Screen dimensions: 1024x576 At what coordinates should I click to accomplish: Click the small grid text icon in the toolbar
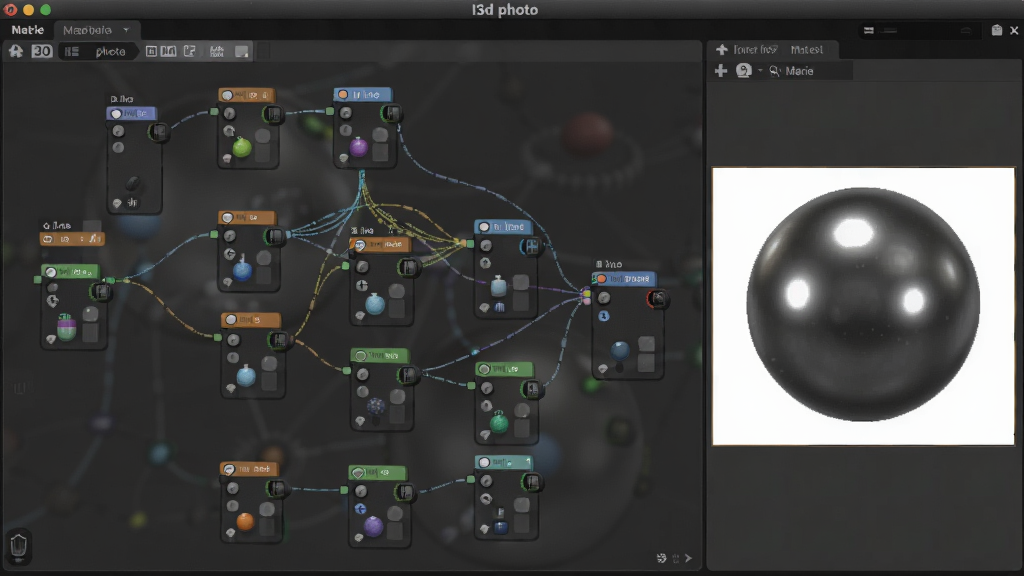click(x=217, y=51)
